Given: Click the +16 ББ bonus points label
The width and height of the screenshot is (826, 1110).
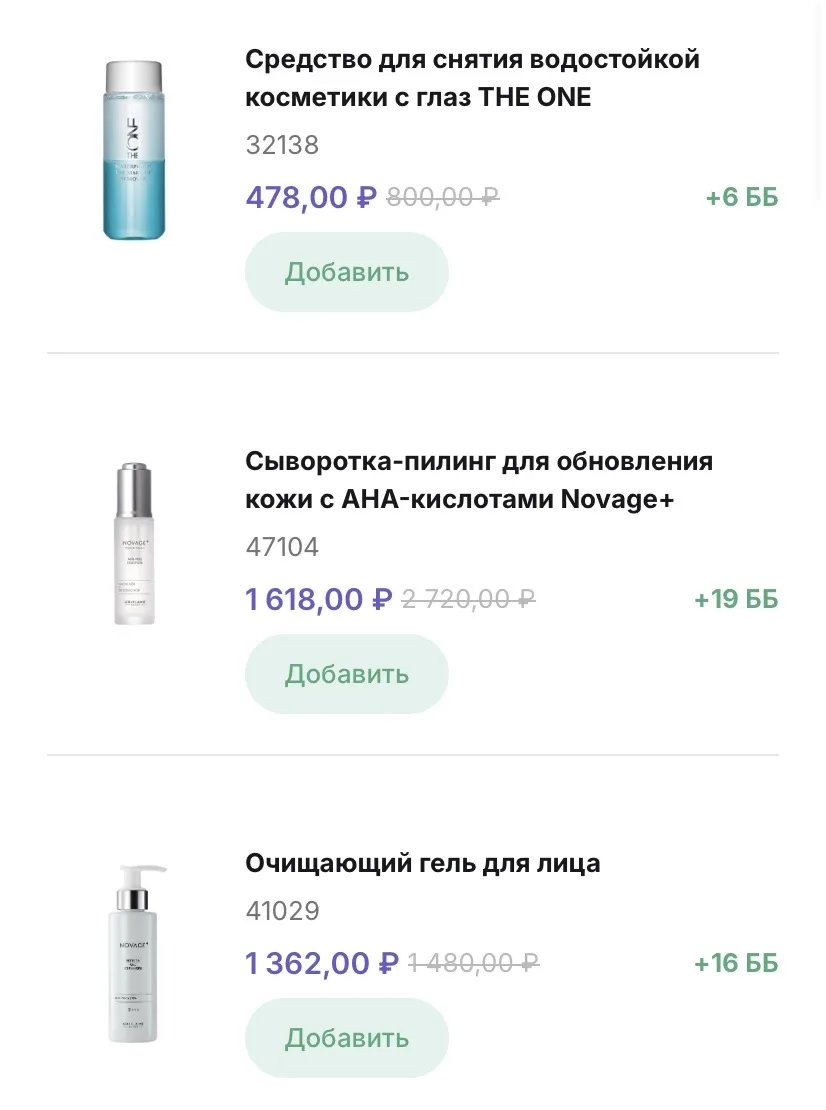Looking at the screenshot, I should 735,964.
